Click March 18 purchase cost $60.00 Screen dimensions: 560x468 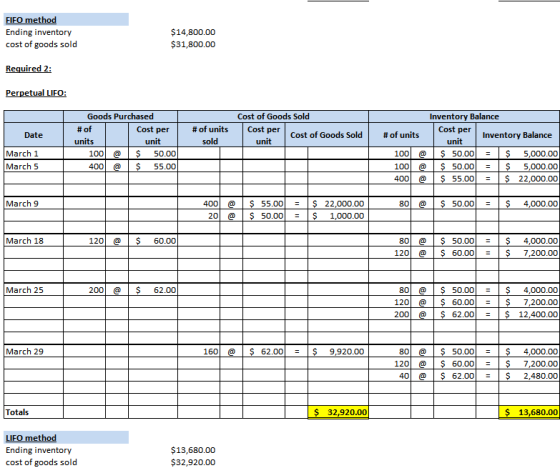point(153,241)
